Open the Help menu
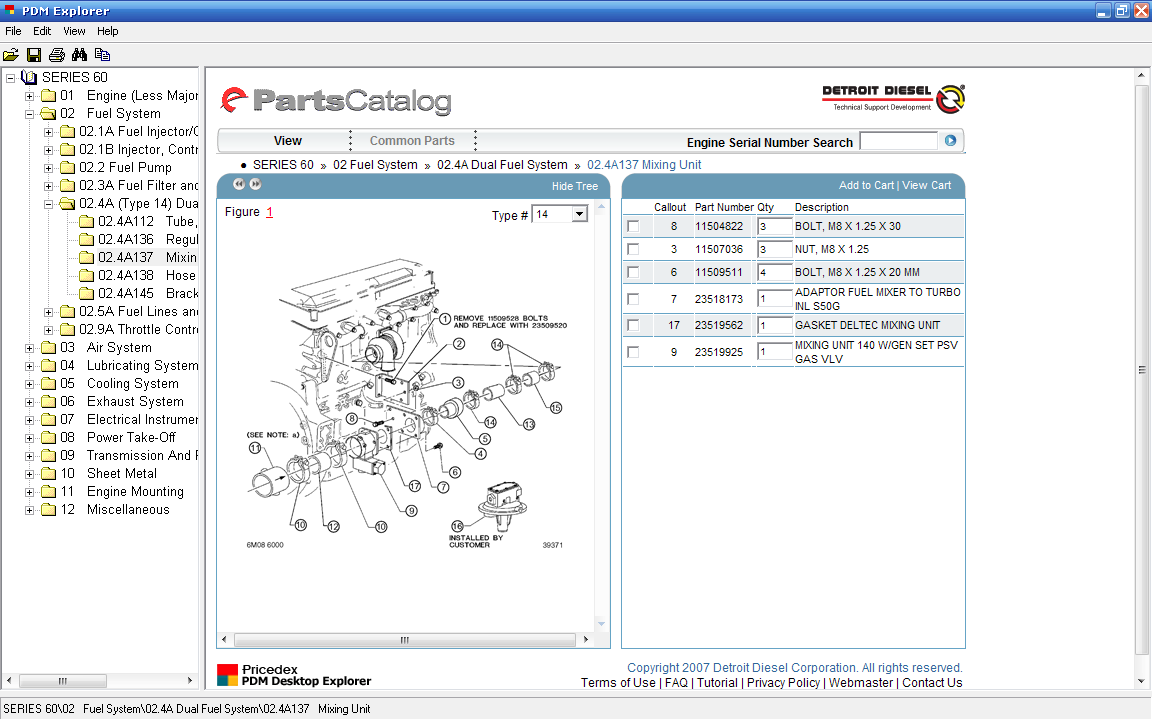This screenshot has height=720, width=1152. point(107,31)
